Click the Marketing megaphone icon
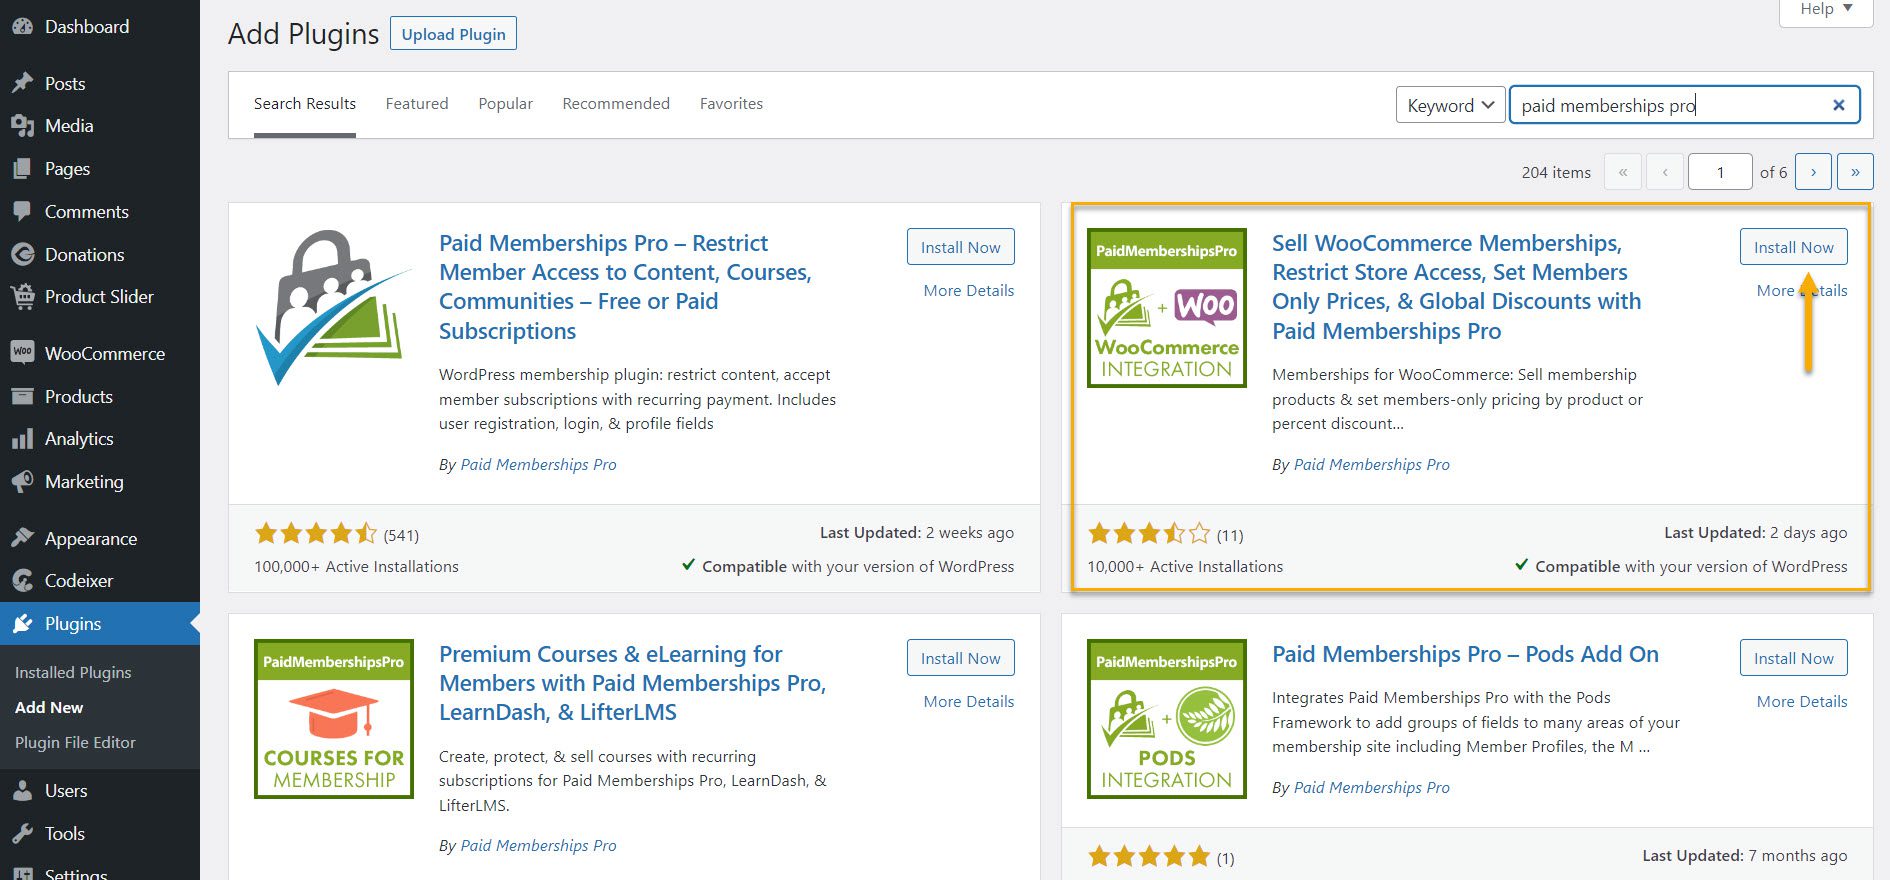1890x880 pixels. [x=22, y=482]
